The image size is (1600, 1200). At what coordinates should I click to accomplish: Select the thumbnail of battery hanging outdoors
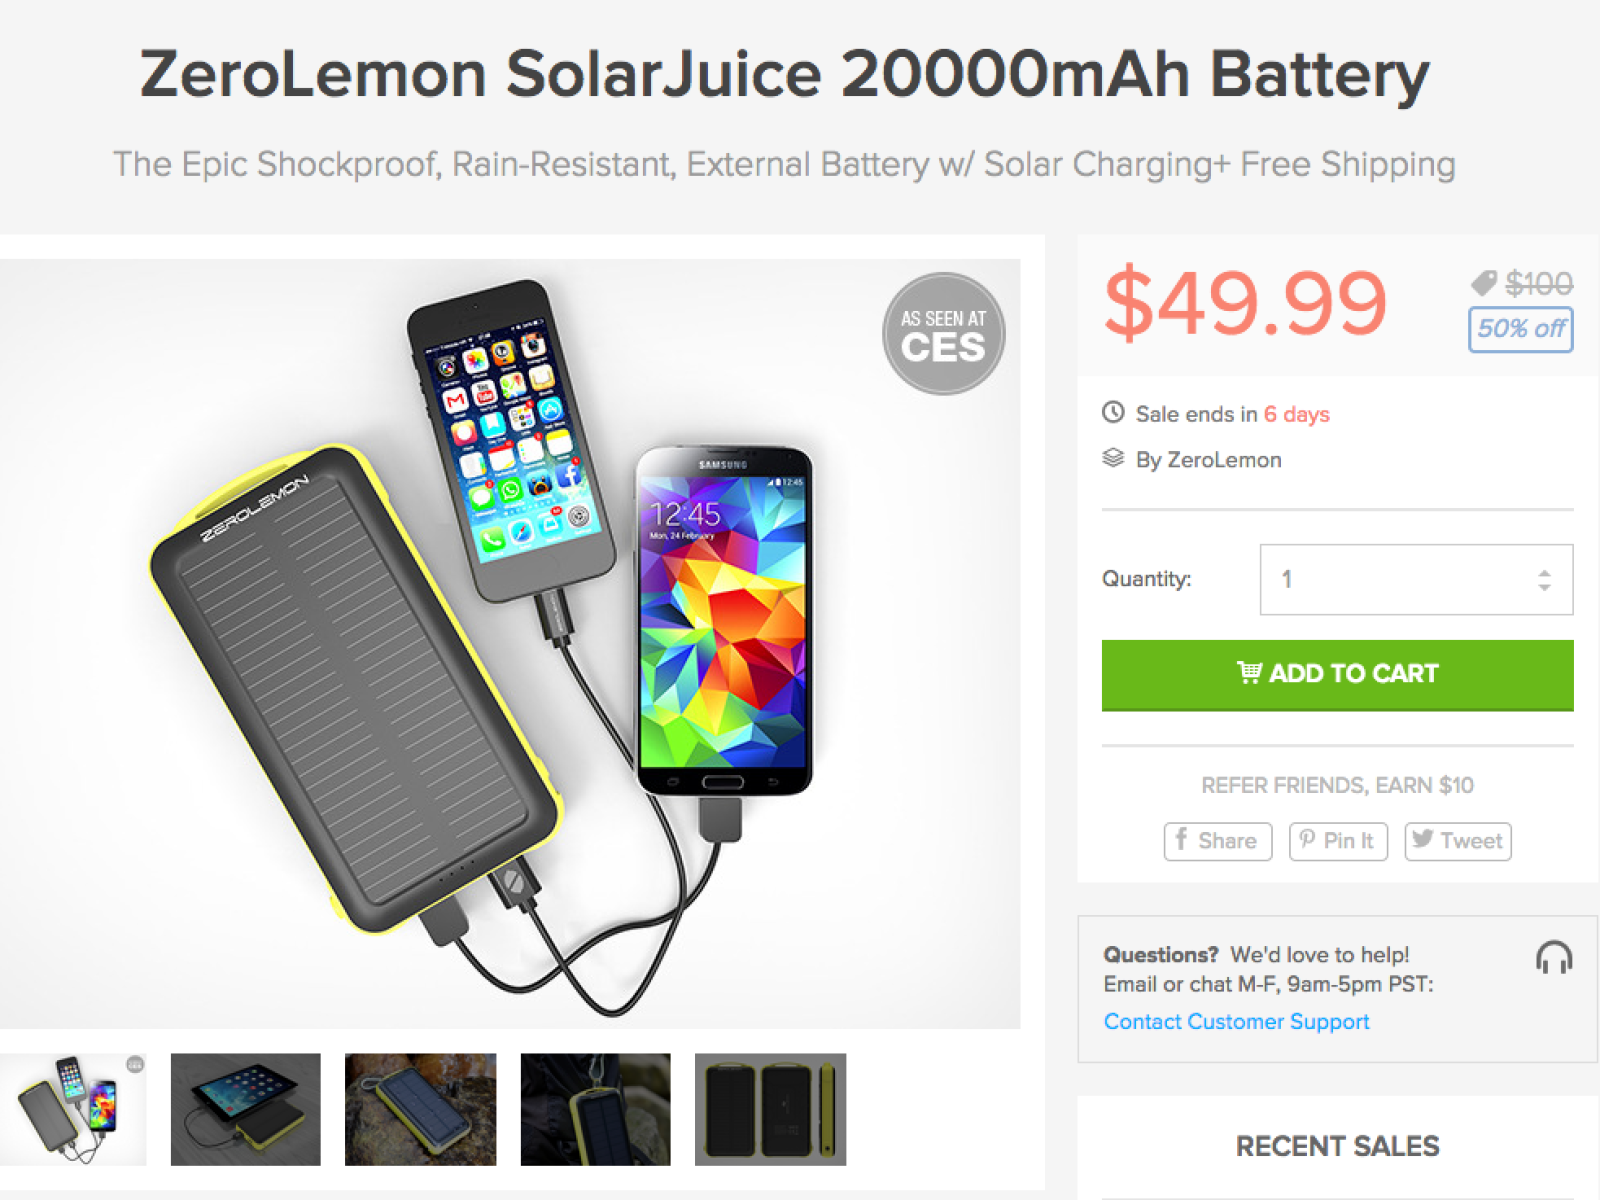(595, 1109)
